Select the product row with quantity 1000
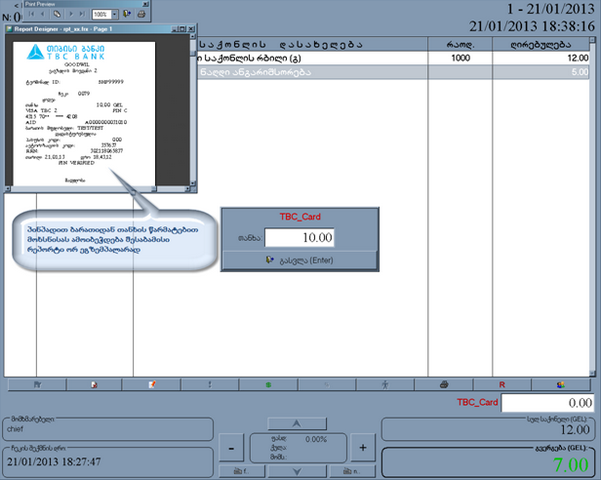Screen dimensions: 601x480 [400, 58]
